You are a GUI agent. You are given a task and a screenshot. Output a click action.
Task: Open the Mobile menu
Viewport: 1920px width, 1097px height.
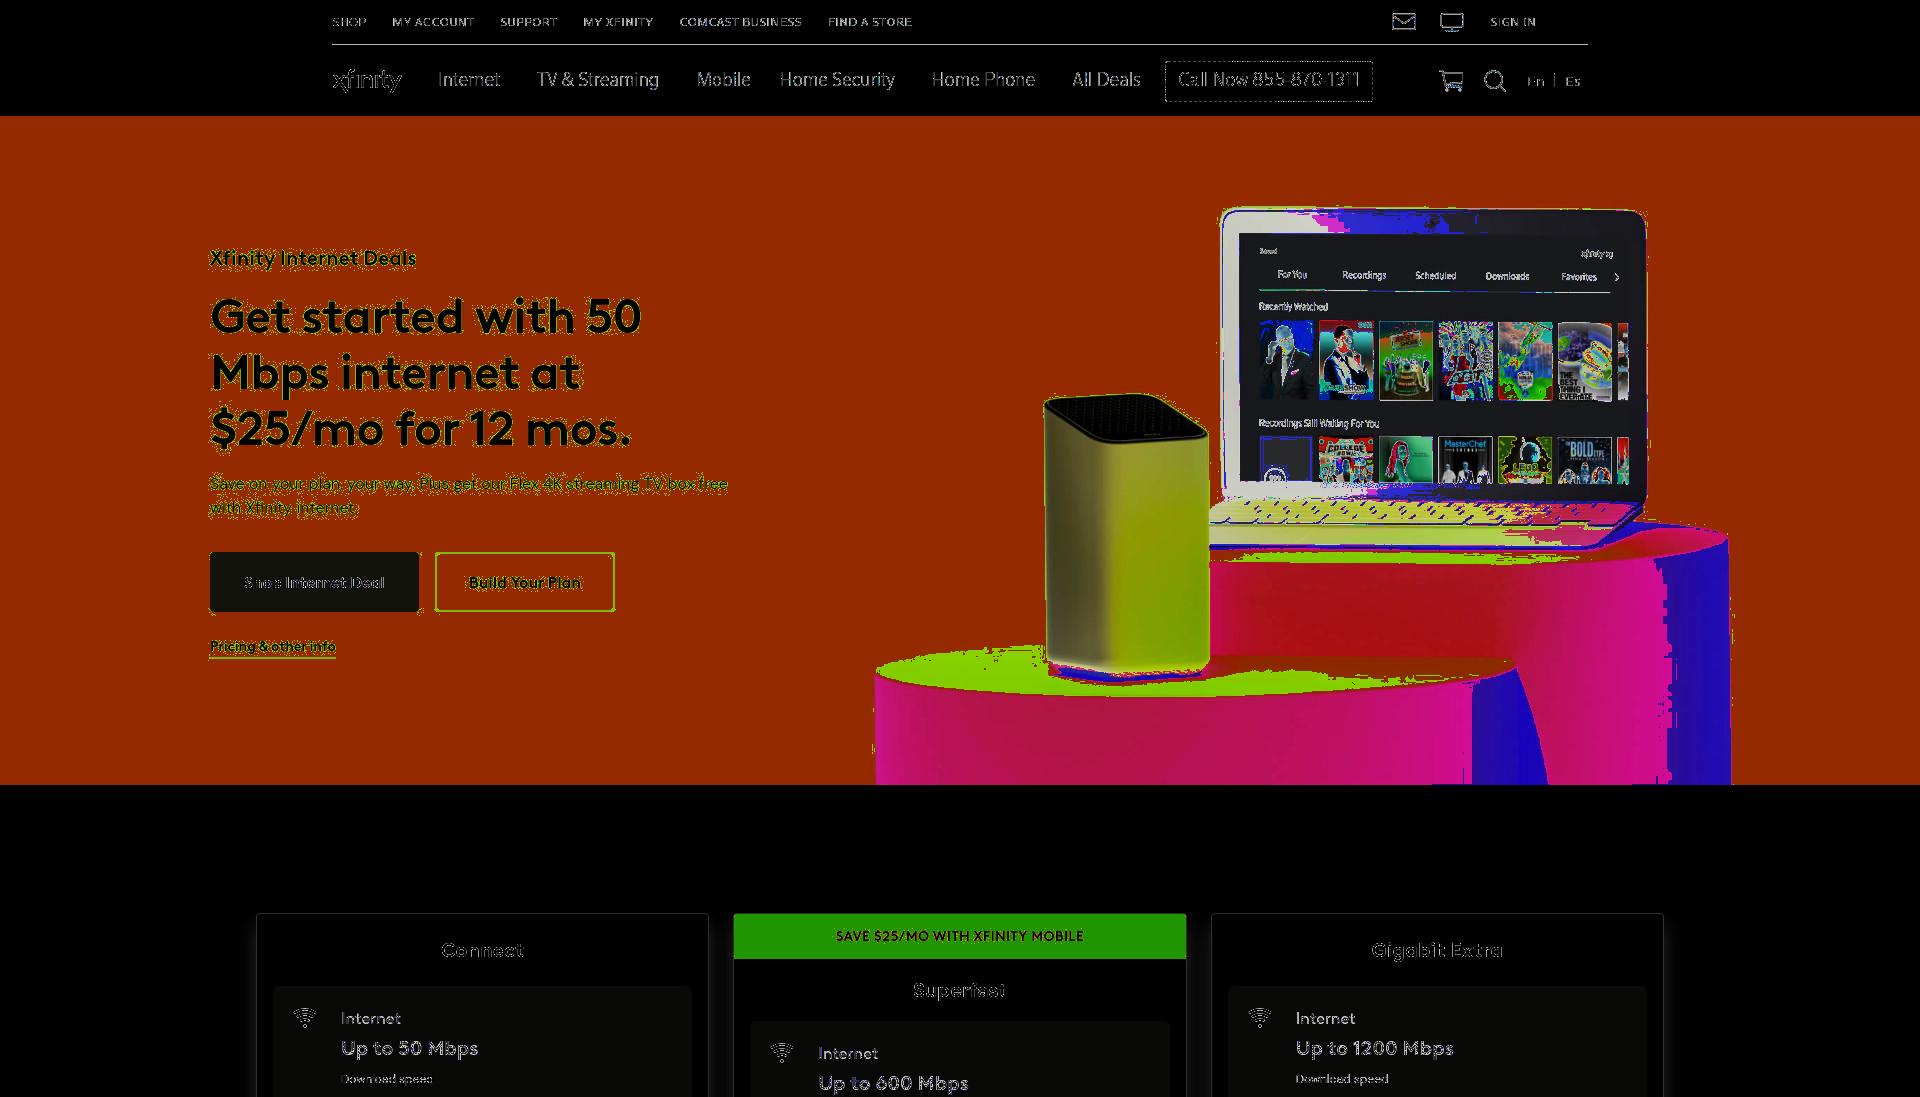(x=723, y=80)
